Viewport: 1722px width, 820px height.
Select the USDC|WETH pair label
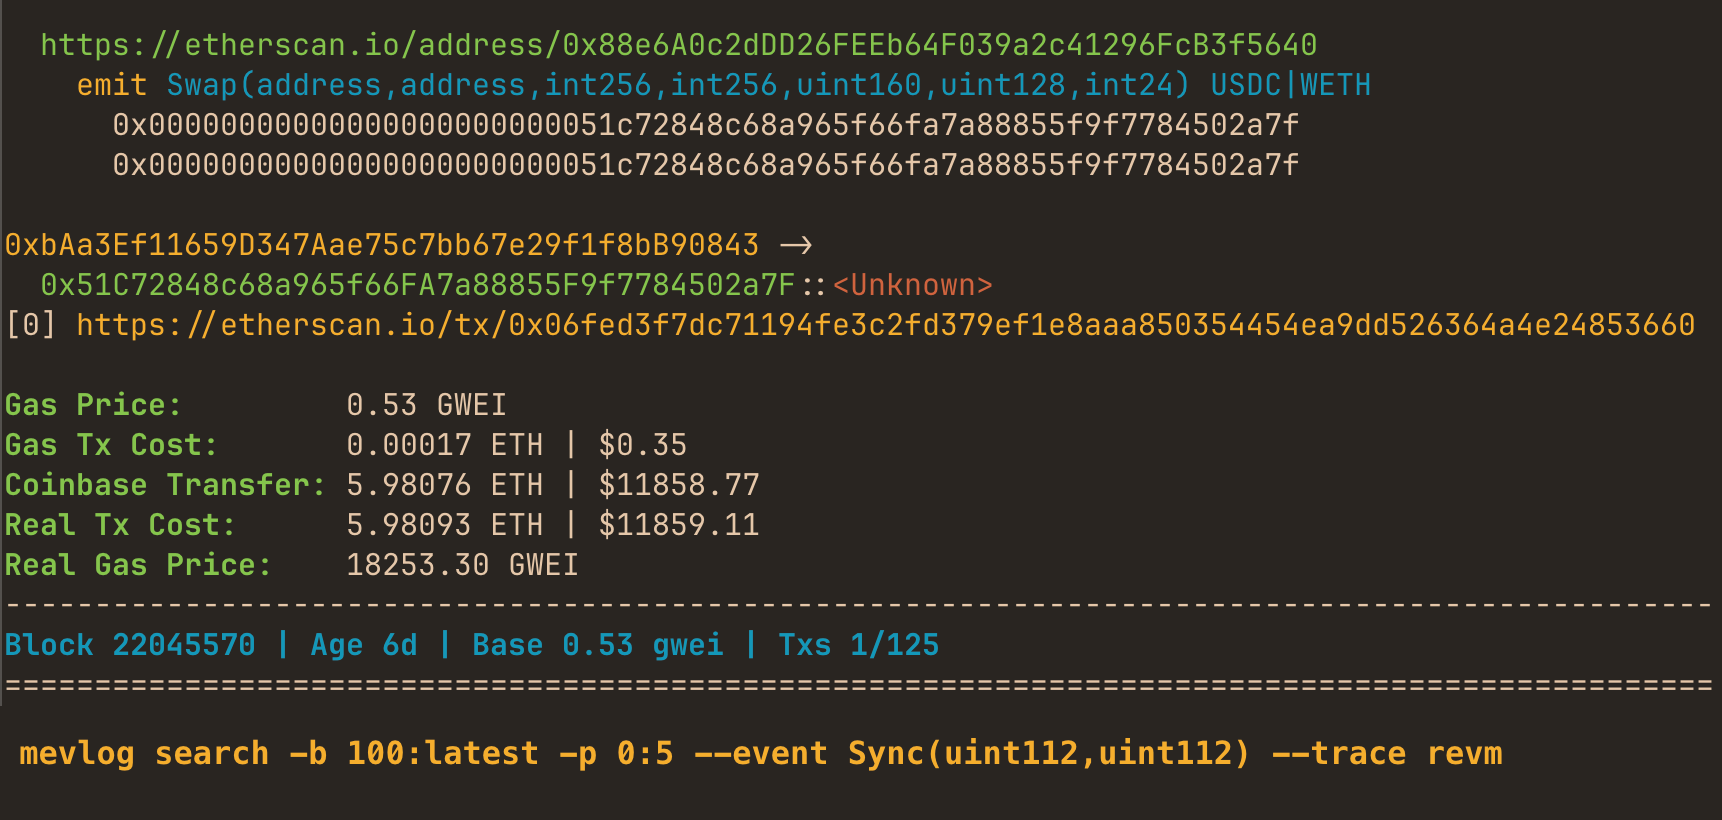pyautogui.click(x=1290, y=85)
